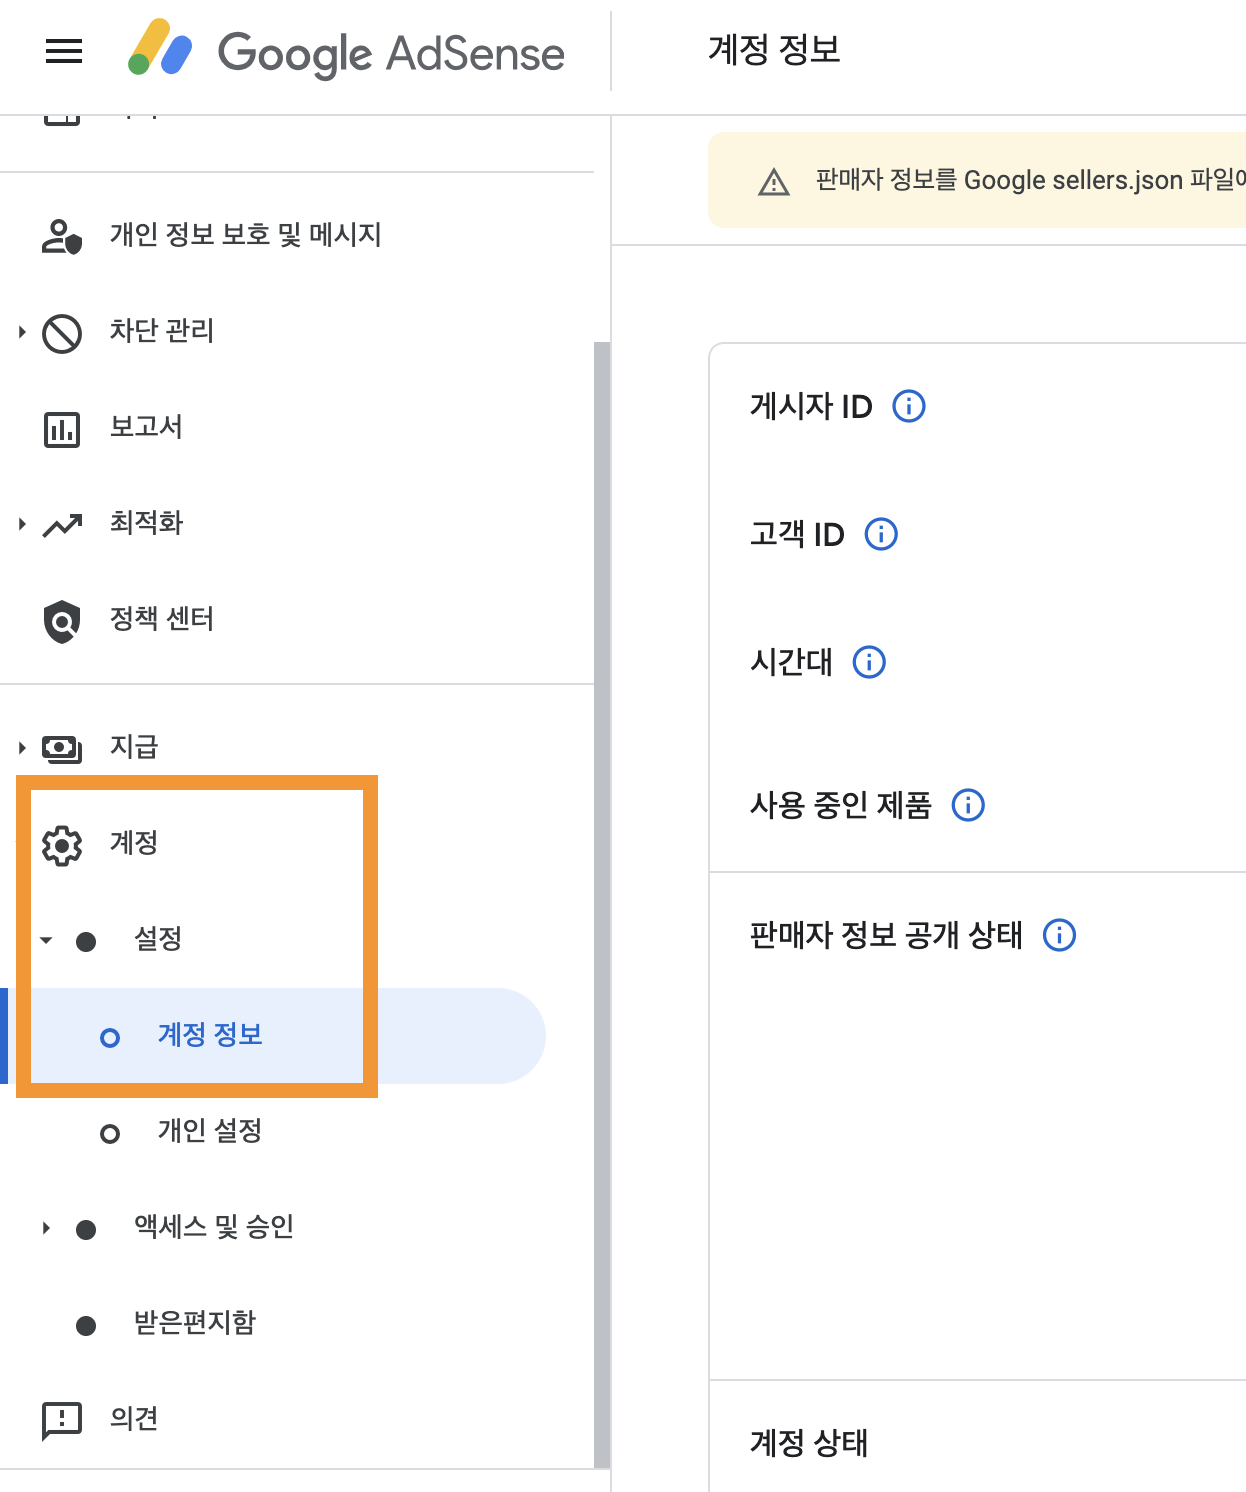Click the 설정 item under 계정
1246x1492 pixels.
(158, 940)
